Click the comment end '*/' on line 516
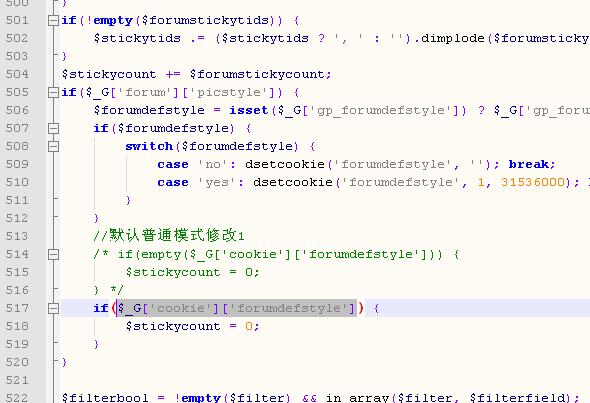Screen dimensions: 590x403 117,290
